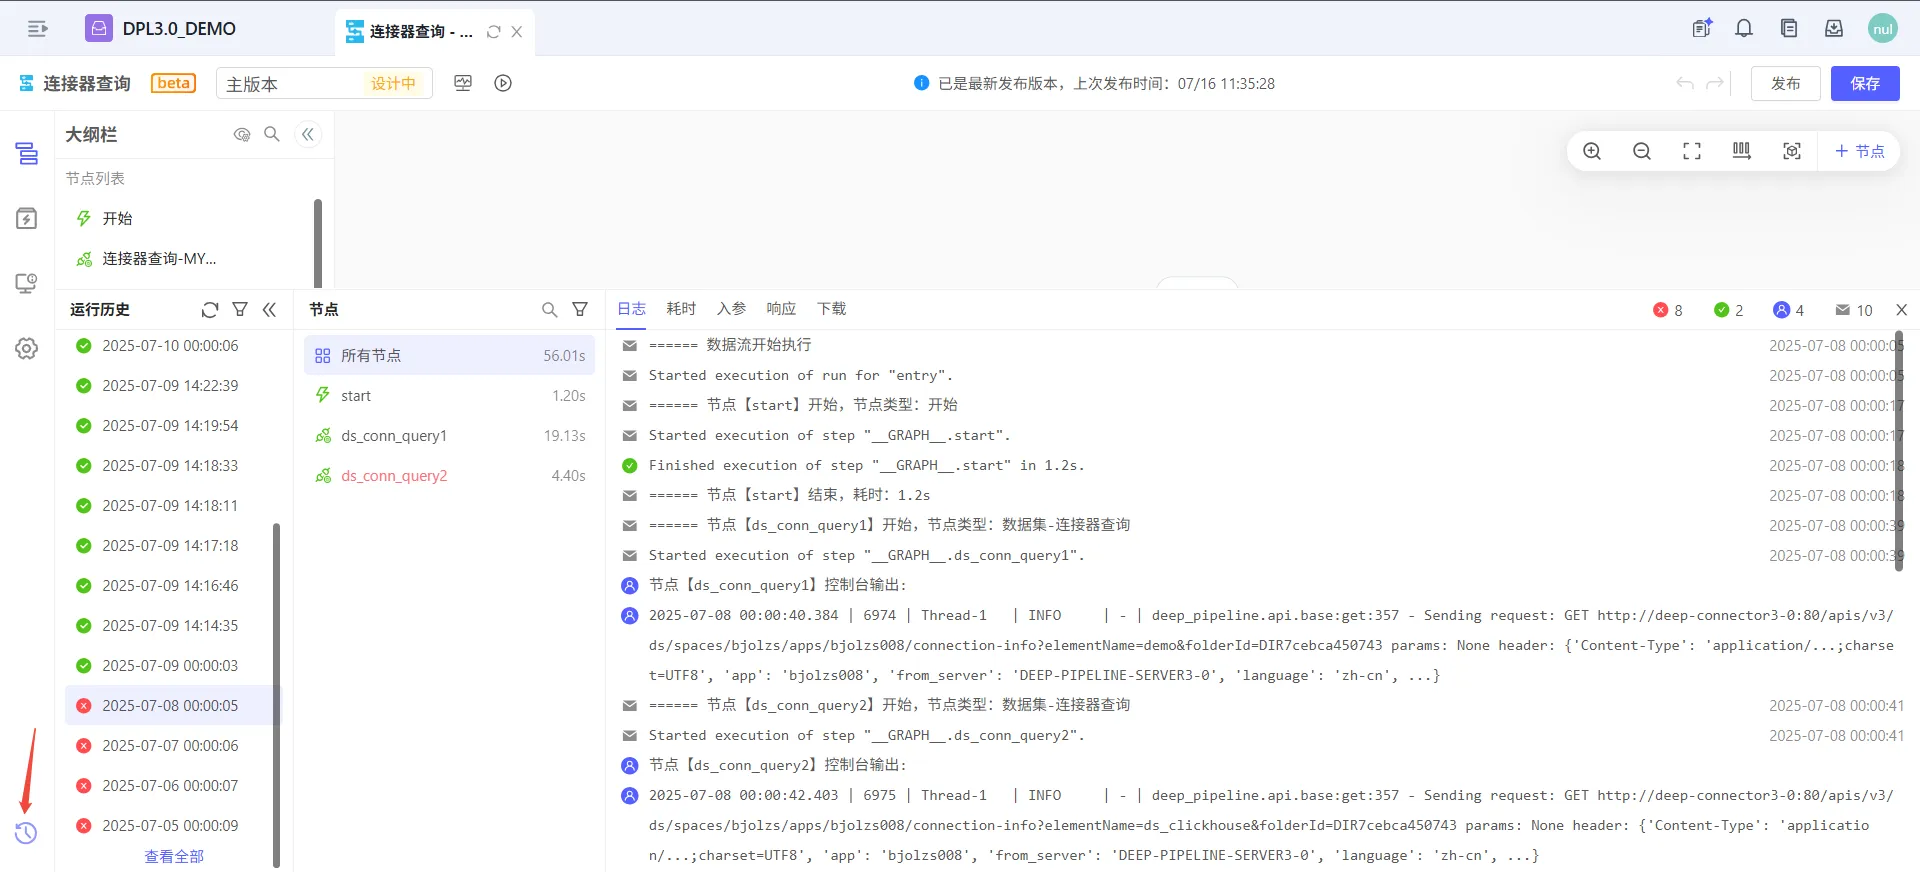The image size is (1920, 872).
Task: Switch to the 入参 tab
Action: click(x=731, y=309)
